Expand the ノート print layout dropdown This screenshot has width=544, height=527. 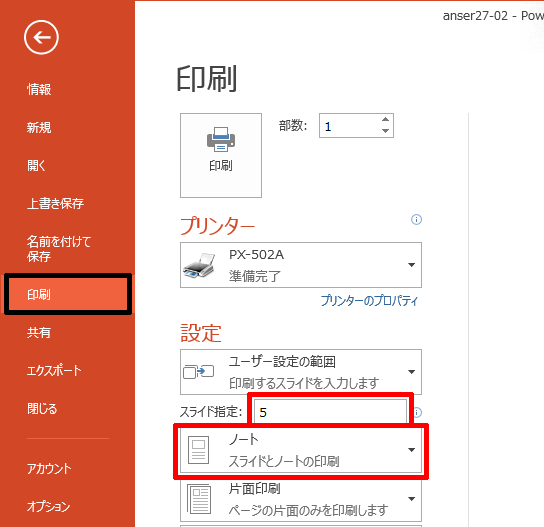[x=411, y=450]
